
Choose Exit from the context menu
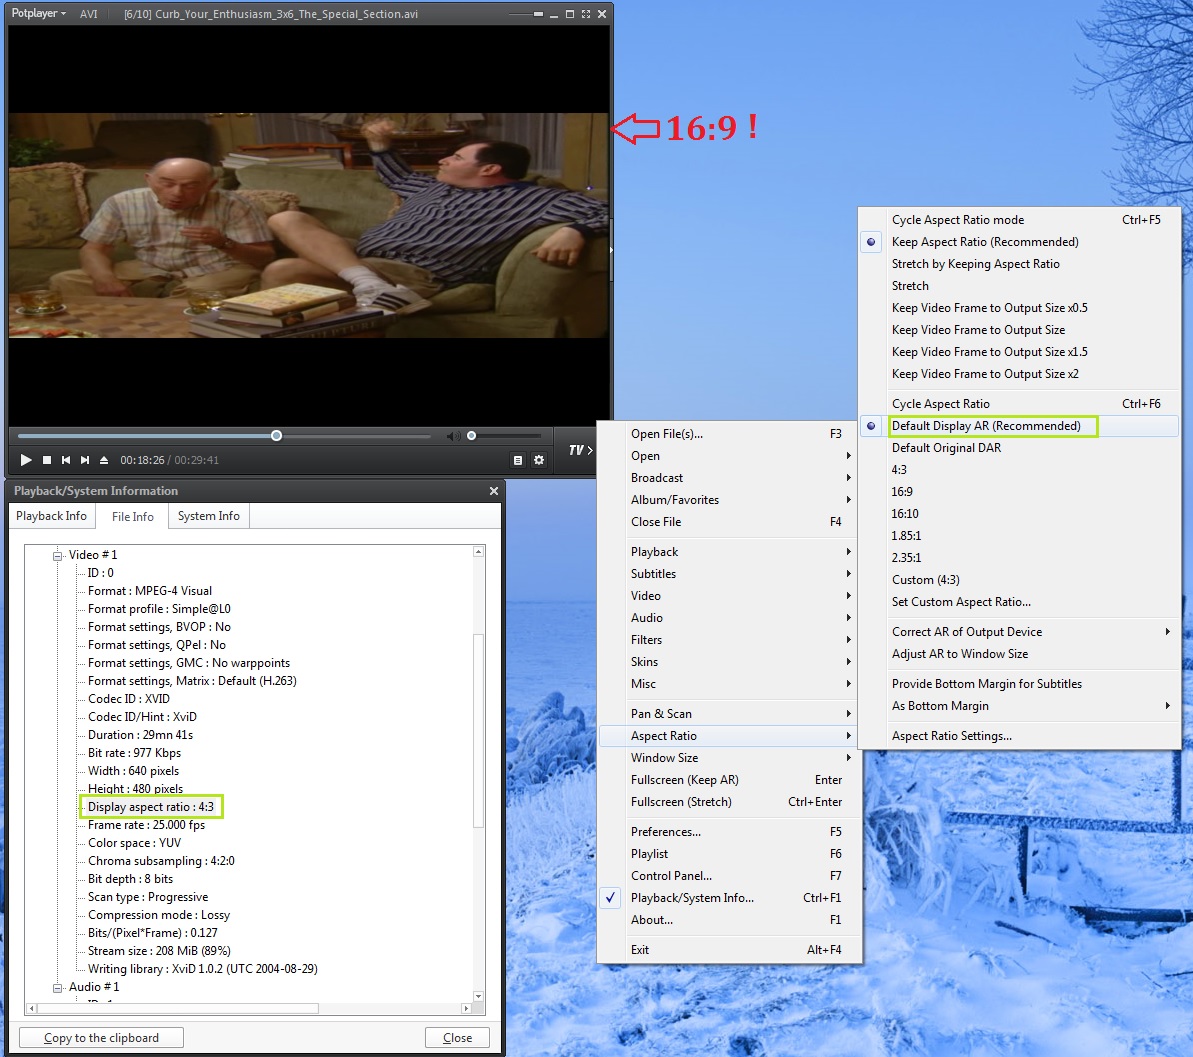pyautogui.click(x=730, y=950)
